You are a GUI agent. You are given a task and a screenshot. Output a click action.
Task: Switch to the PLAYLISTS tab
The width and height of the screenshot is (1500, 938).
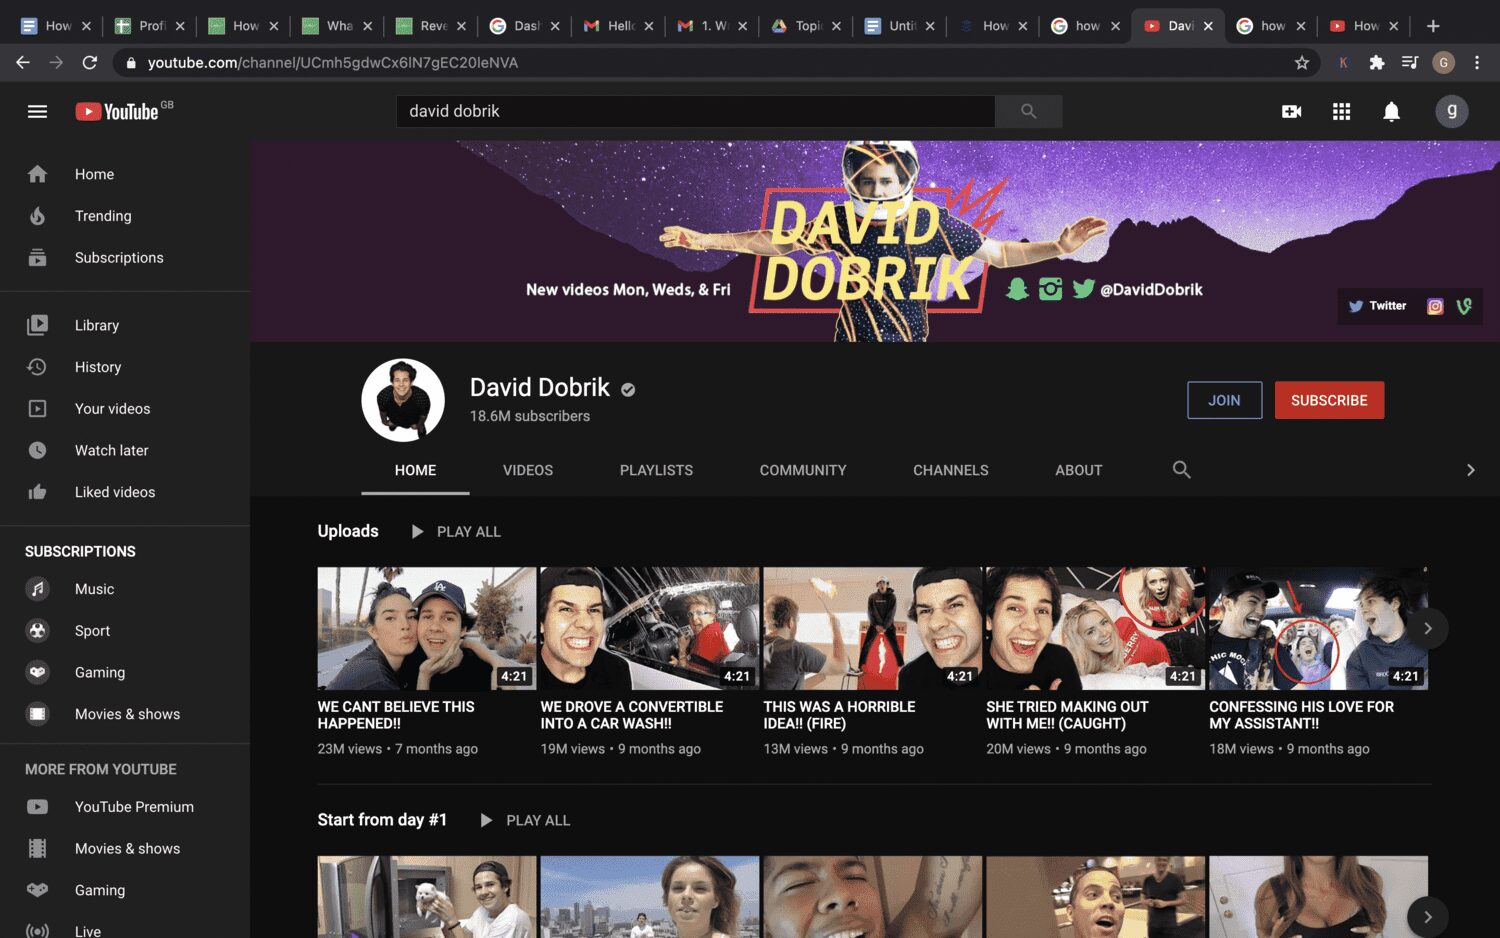coord(656,470)
